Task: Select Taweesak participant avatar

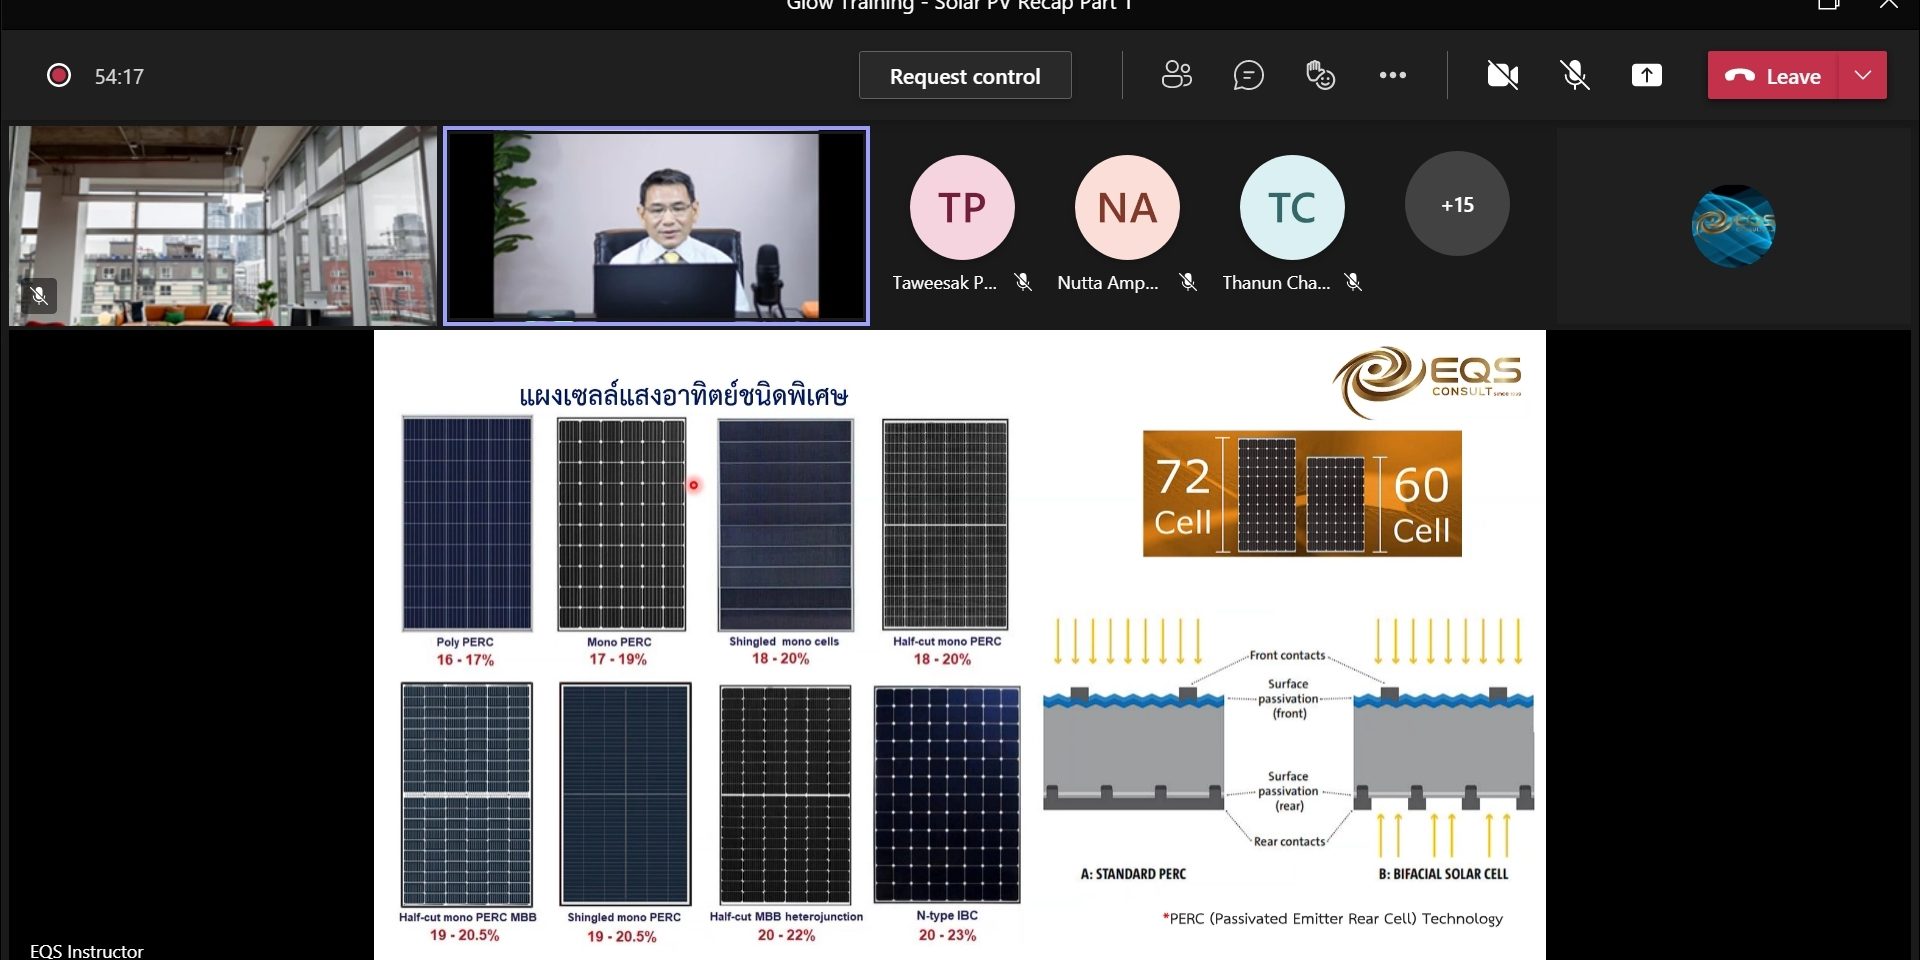Action: tap(961, 207)
